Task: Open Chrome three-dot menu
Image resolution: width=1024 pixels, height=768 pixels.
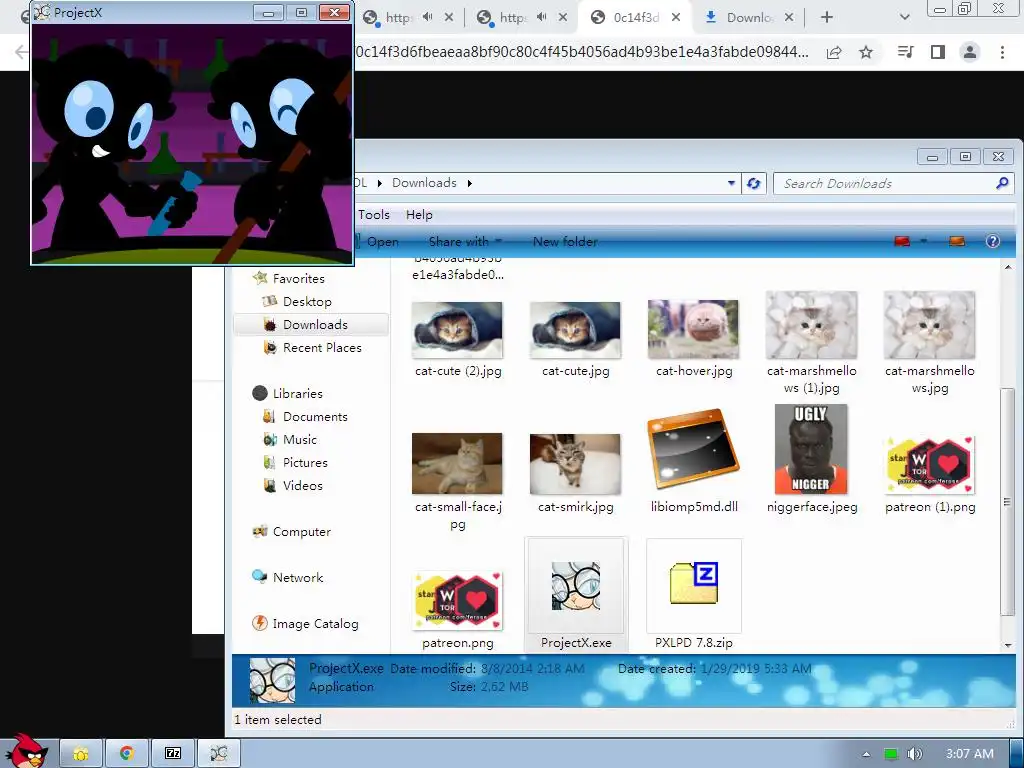Action: click(x=1002, y=52)
